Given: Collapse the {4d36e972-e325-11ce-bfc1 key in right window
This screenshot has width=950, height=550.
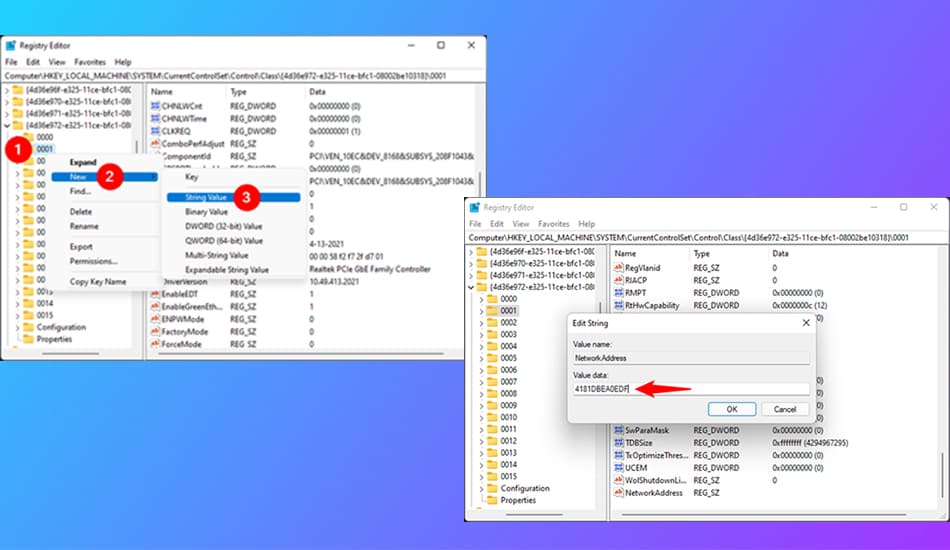Looking at the screenshot, I should click(x=471, y=287).
